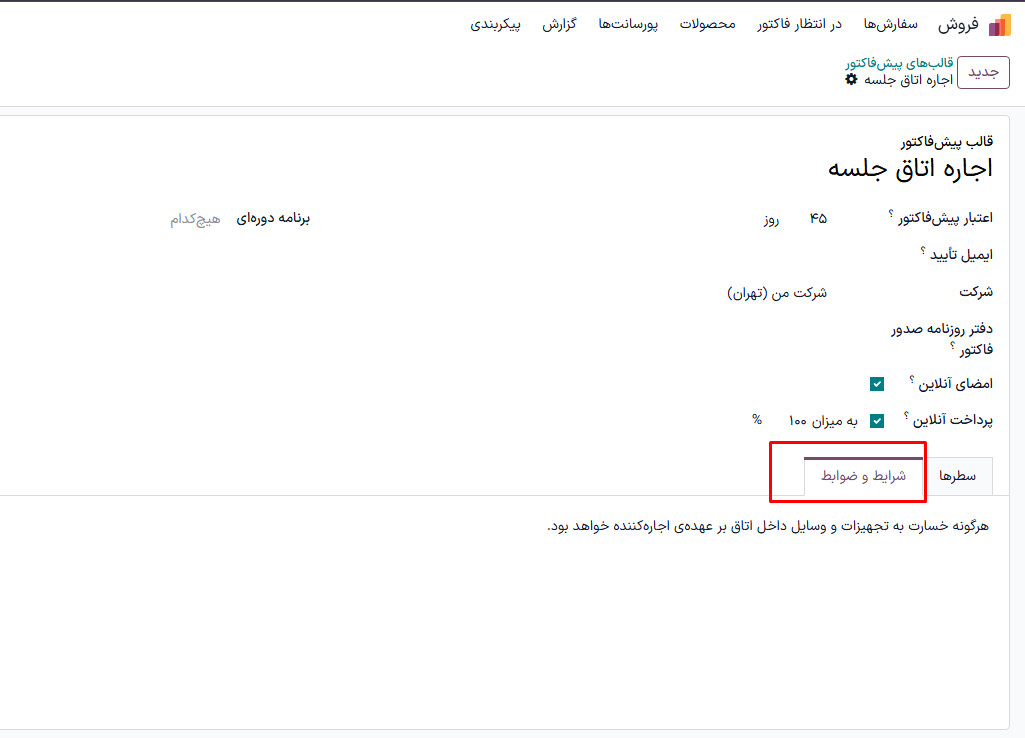Click the current record name in breadcrumb
The image size is (1025, 738).
[908, 80]
